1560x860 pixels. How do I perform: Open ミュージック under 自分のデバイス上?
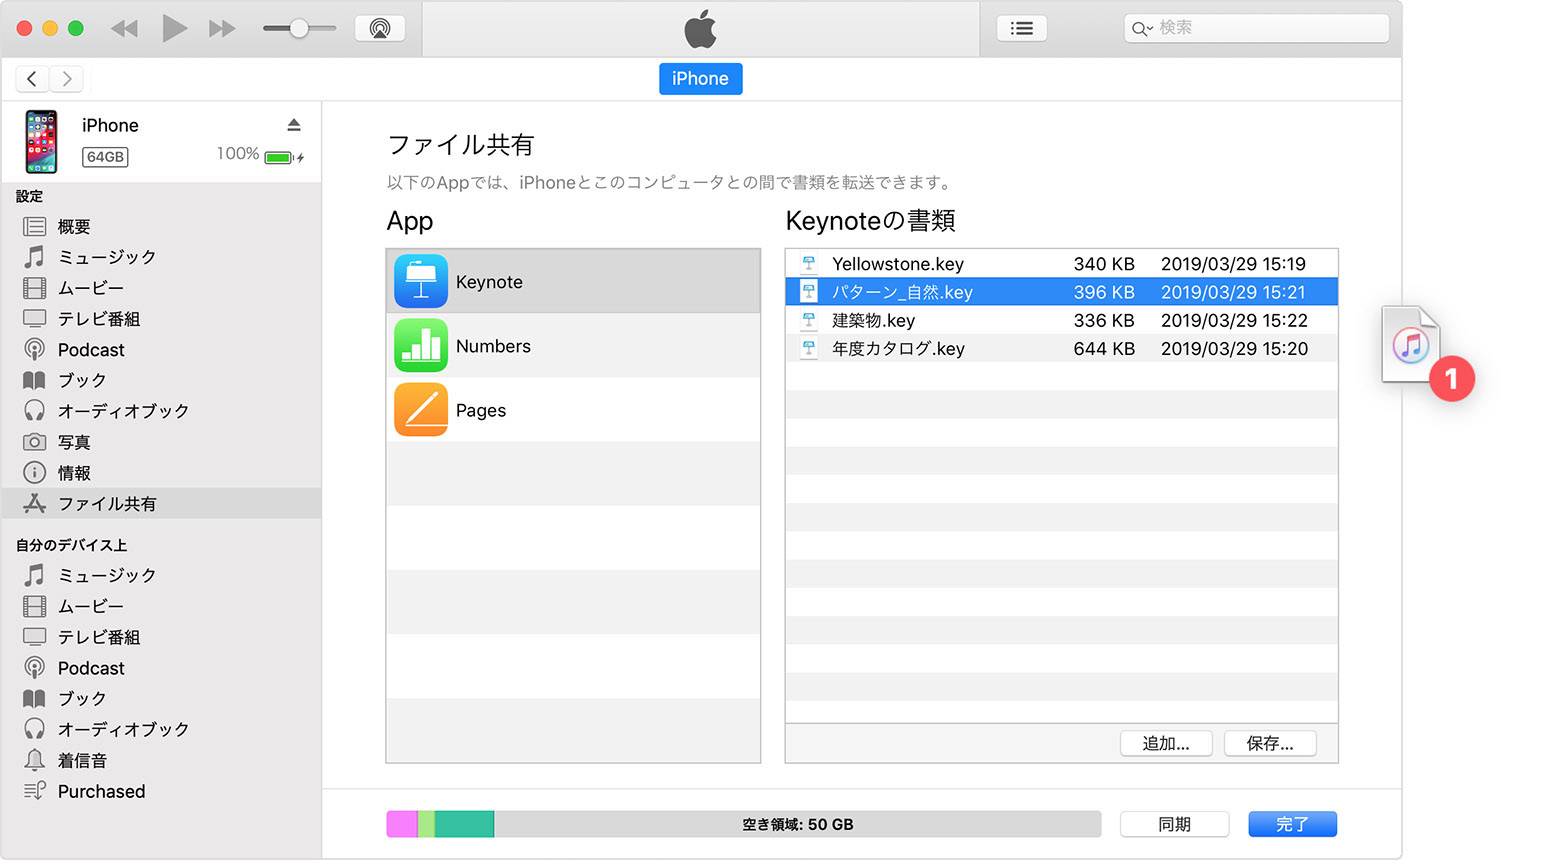(x=161, y=575)
